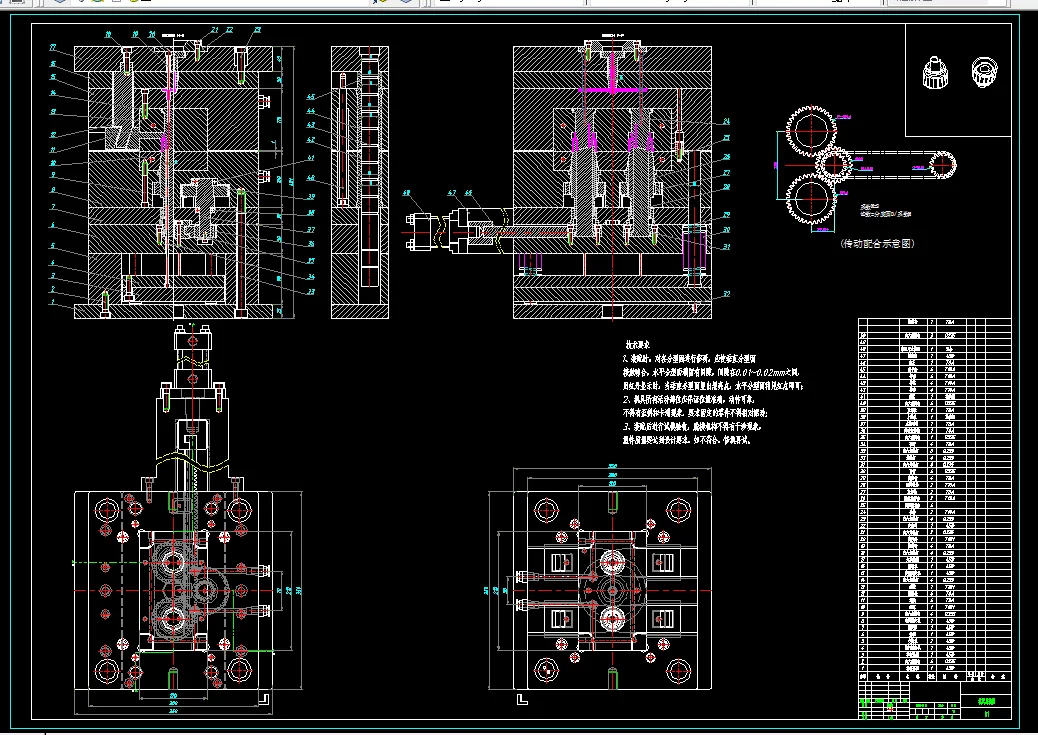Click part balloon number 33

coord(310,291)
